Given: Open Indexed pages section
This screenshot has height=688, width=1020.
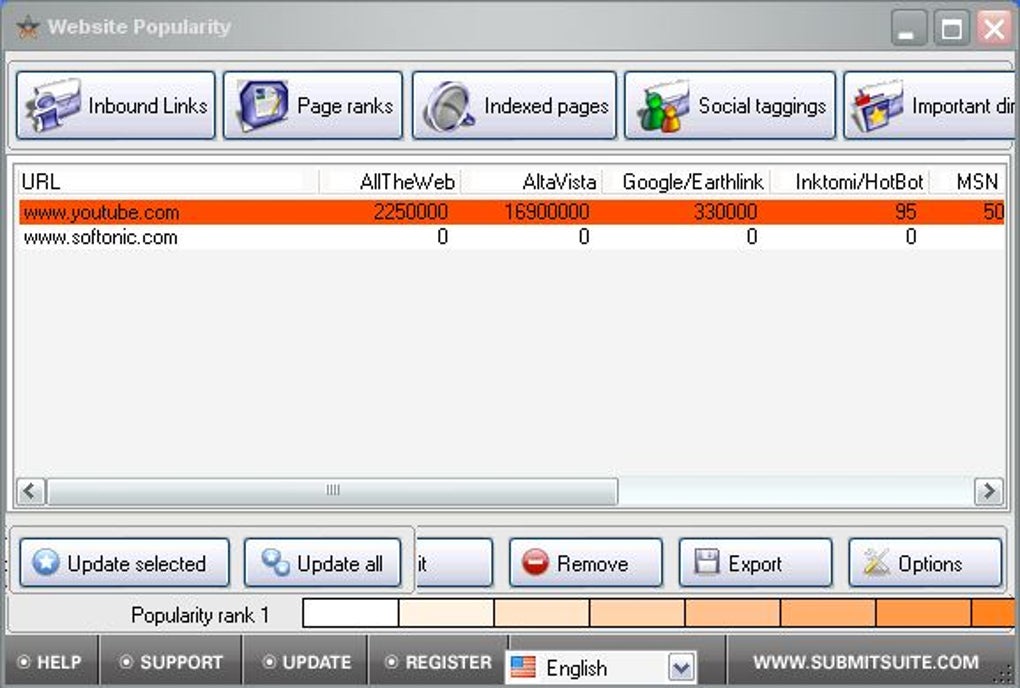Looking at the screenshot, I should (x=514, y=105).
